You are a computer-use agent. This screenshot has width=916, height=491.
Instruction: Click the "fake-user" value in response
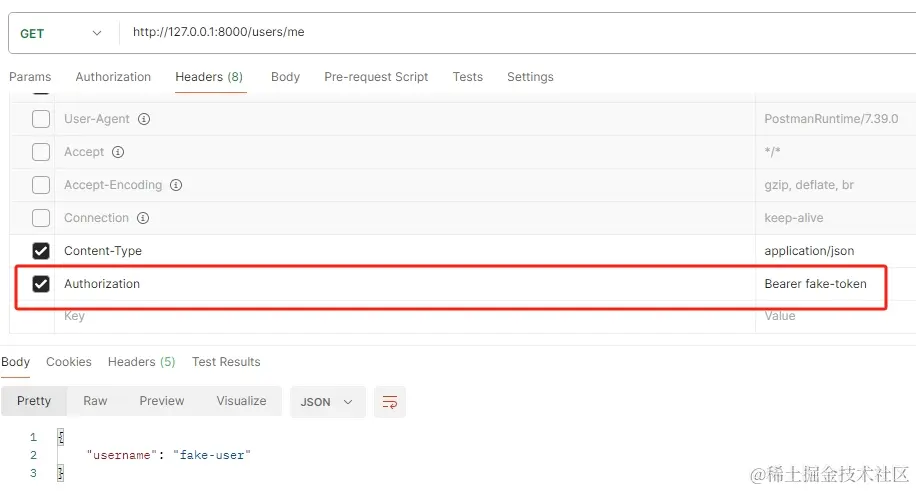211,455
